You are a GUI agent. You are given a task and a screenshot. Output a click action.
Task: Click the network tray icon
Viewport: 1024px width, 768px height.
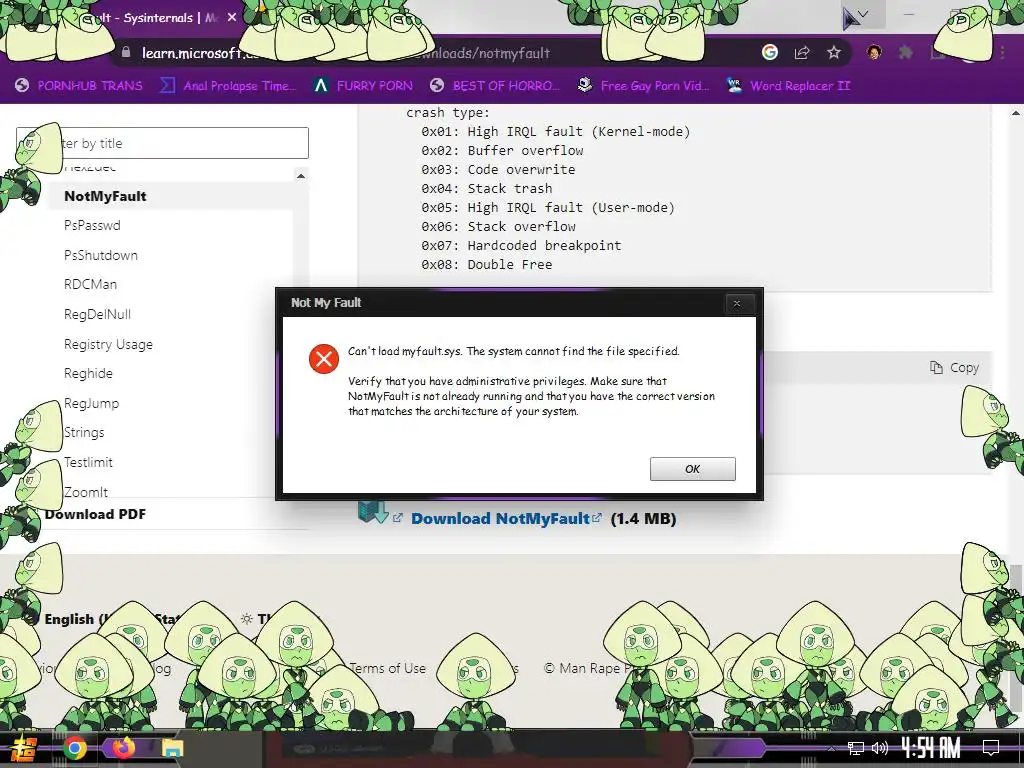click(856, 748)
